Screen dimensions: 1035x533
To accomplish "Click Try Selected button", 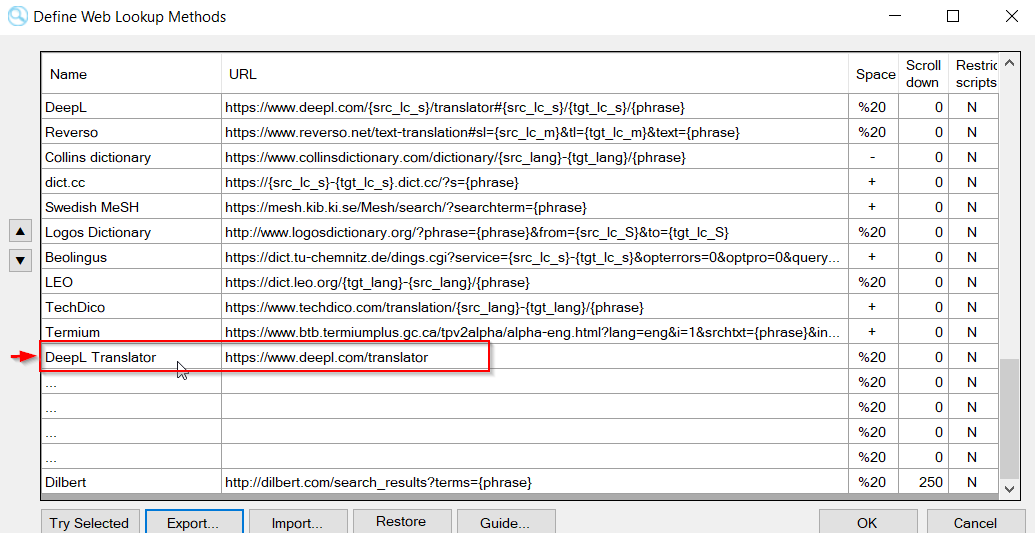I will 90,523.
